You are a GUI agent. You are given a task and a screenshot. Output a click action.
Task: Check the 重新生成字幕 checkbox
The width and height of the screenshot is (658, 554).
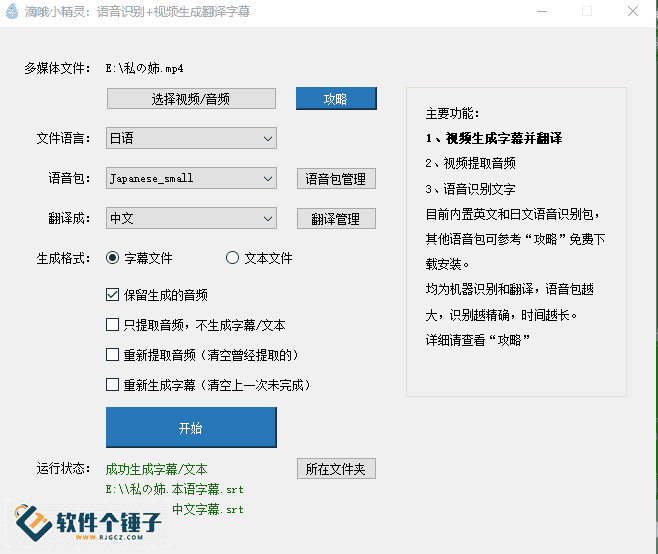pyautogui.click(x=113, y=385)
